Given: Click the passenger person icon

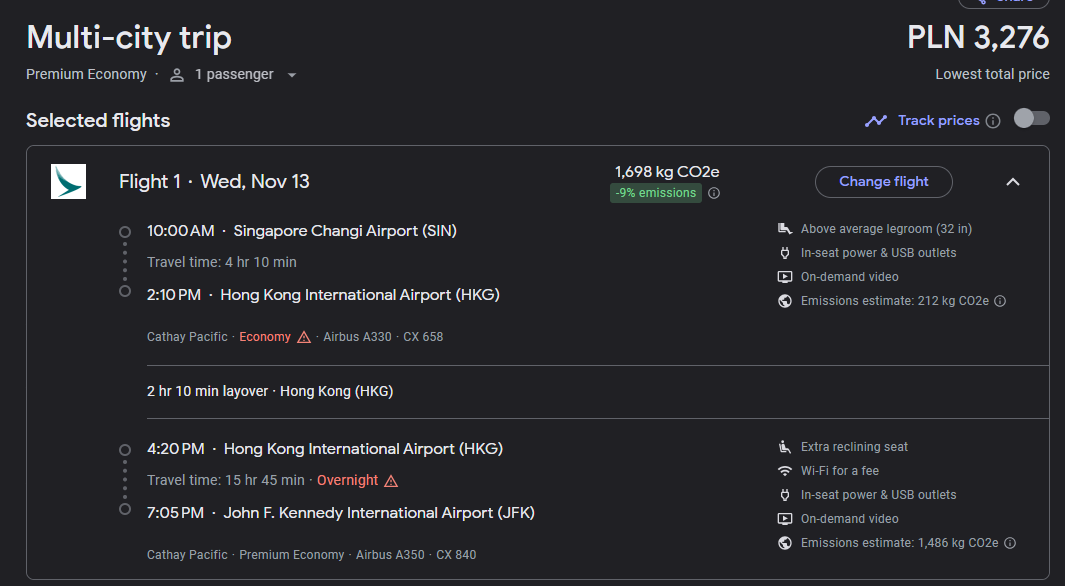Looking at the screenshot, I should [177, 75].
